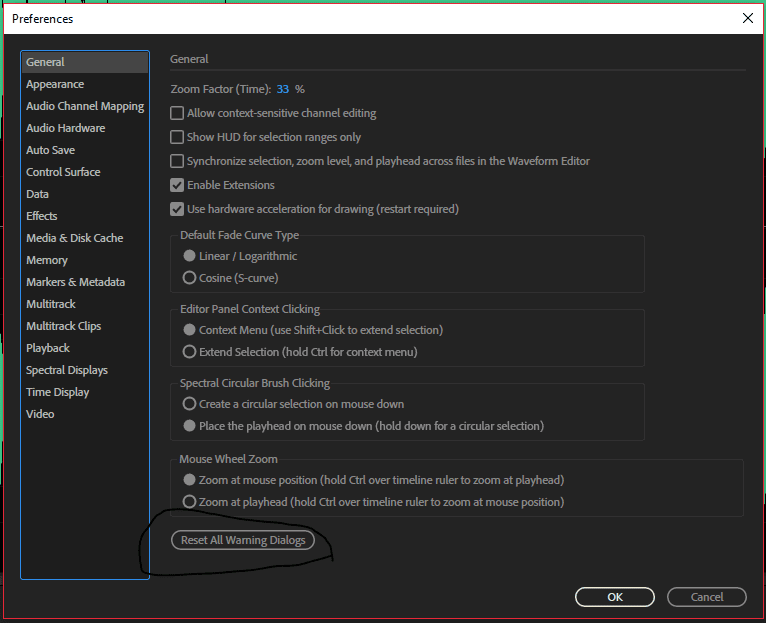The image size is (766, 623).
Task: Cancel the Preferences dialog
Action: [x=706, y=597]
